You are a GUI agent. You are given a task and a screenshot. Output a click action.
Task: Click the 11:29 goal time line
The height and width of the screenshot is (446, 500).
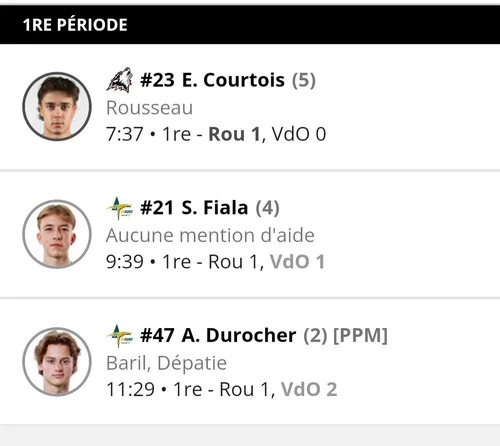click(x=222, y=390)
